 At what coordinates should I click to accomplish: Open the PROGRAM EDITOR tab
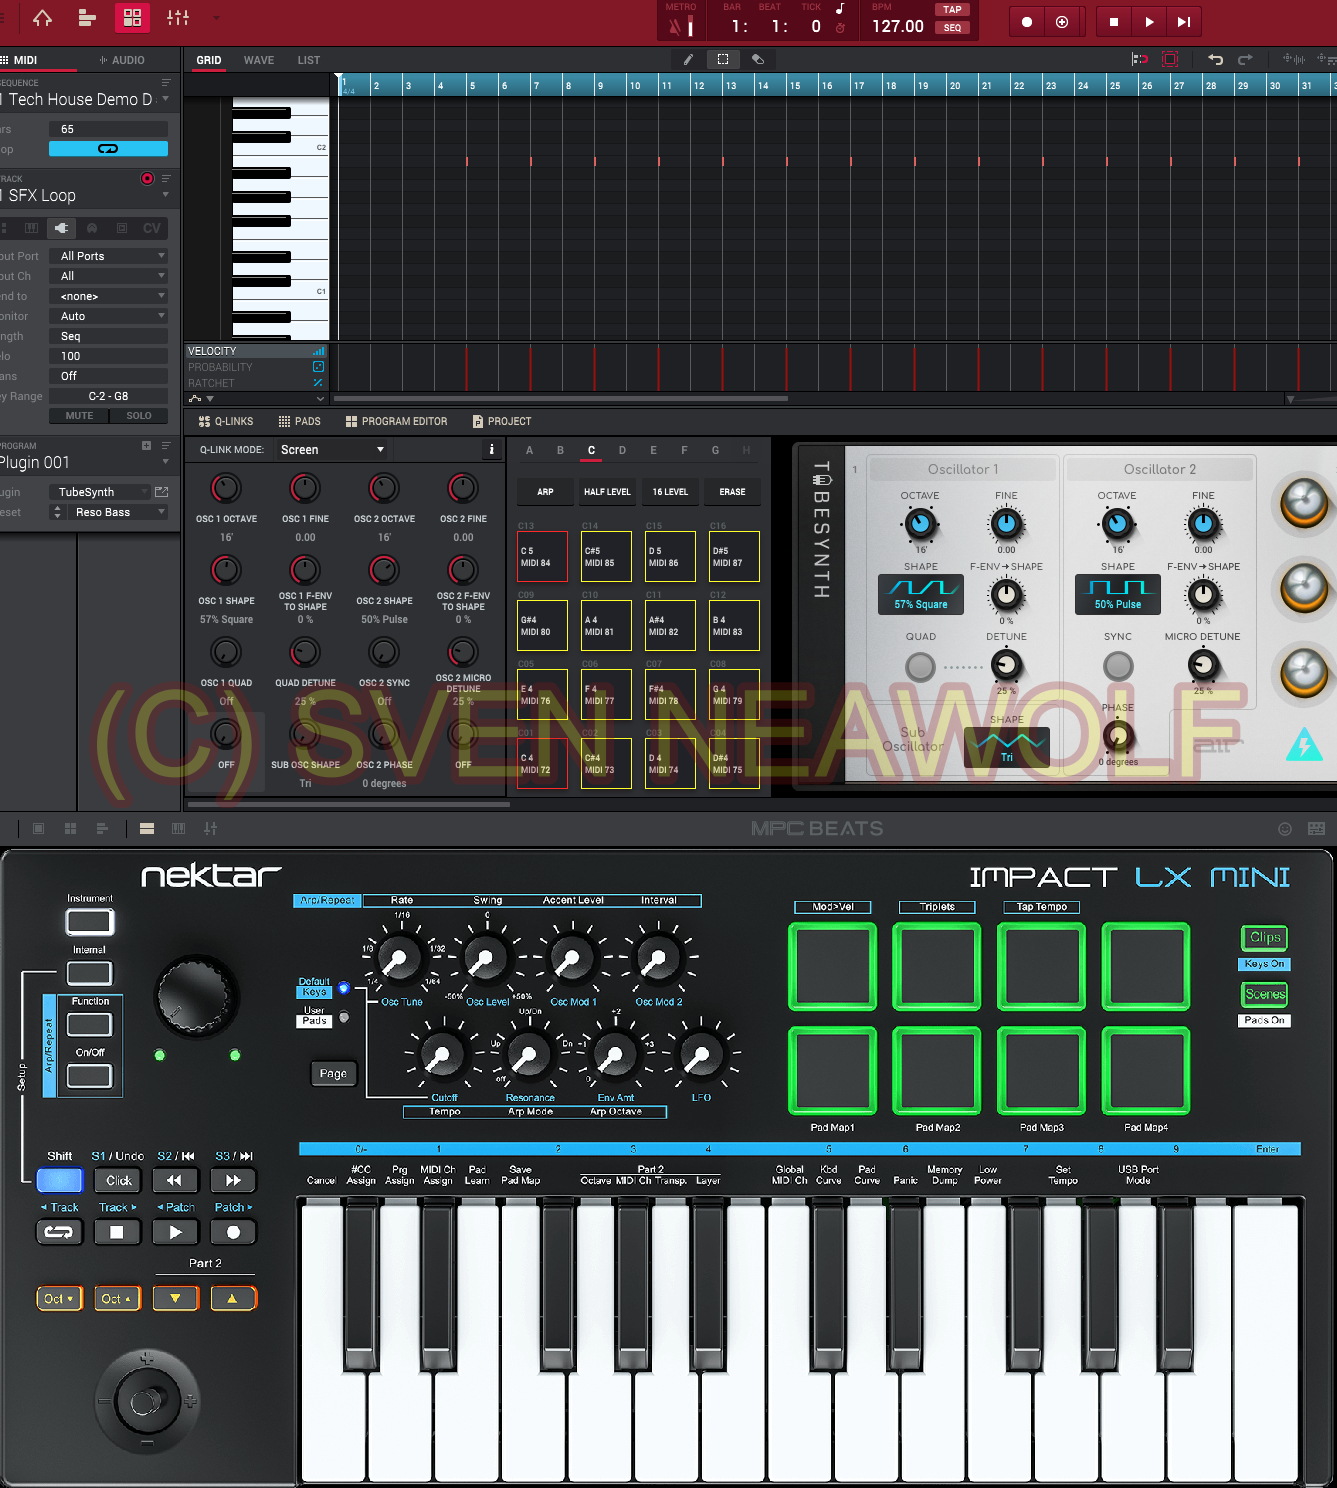396,422
